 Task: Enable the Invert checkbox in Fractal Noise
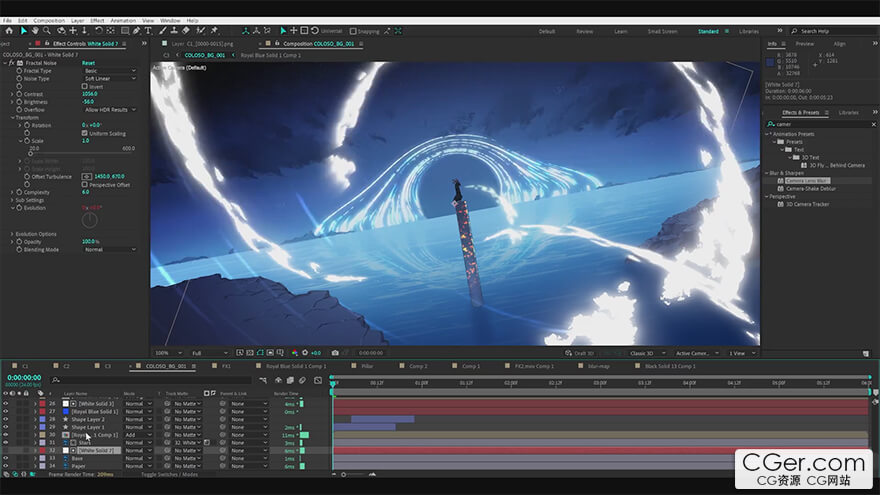(x=84, y=86)
